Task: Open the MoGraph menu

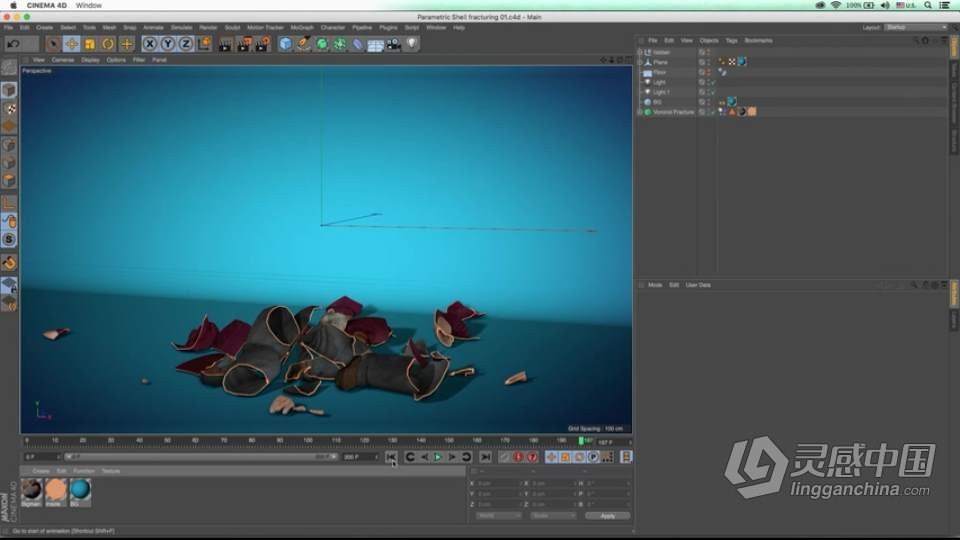Action: tap(301, 27)
